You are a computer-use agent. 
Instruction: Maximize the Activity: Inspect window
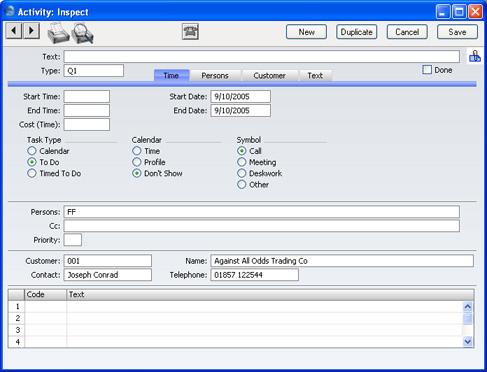(459, 12)
